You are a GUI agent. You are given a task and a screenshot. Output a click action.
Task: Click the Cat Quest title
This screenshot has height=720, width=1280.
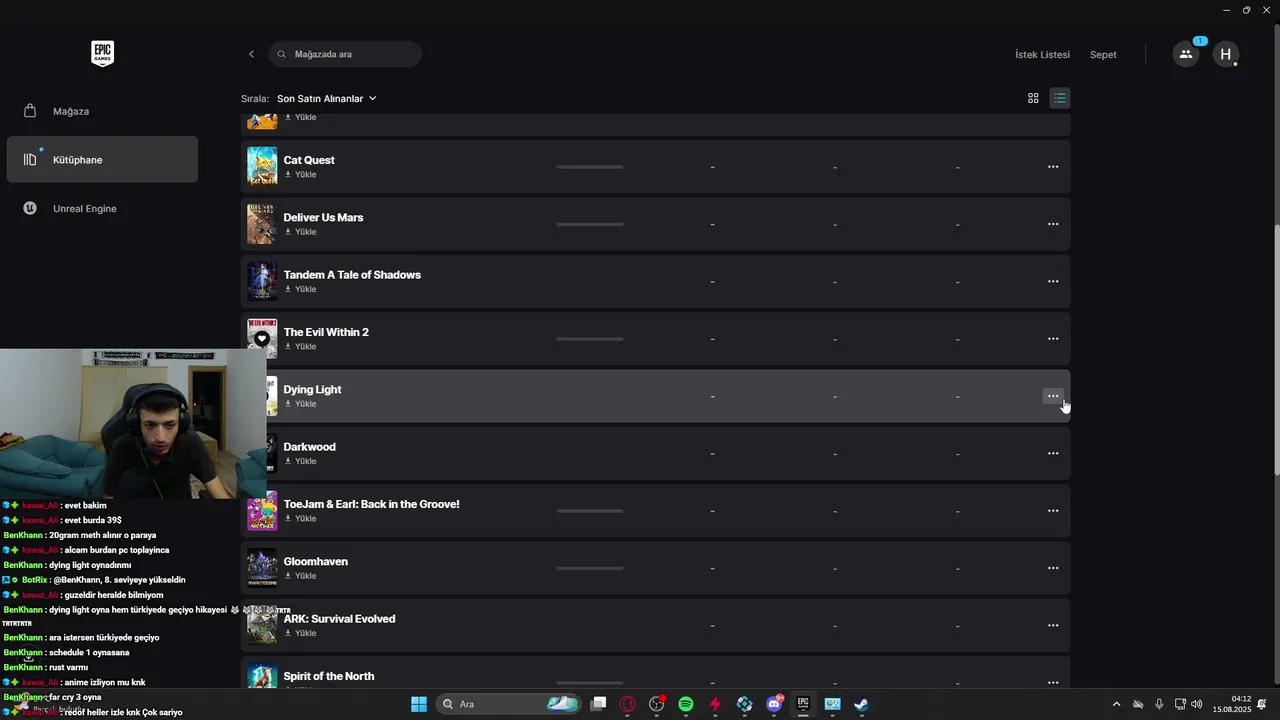click(x=309, y=160)
